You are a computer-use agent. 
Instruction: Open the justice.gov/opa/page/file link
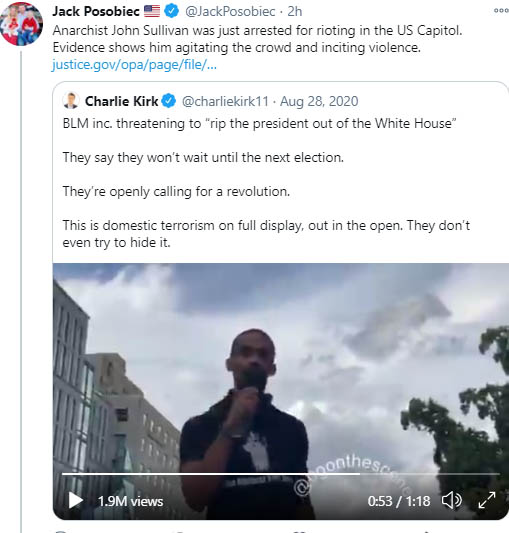coord(134,65)
